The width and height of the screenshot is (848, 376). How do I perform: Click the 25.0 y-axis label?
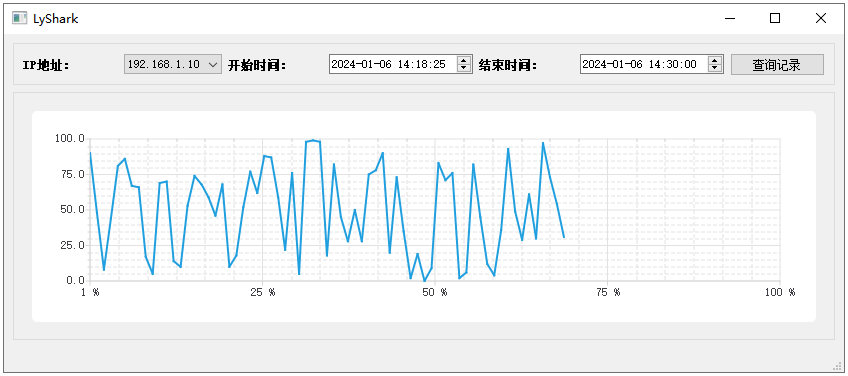72,245
